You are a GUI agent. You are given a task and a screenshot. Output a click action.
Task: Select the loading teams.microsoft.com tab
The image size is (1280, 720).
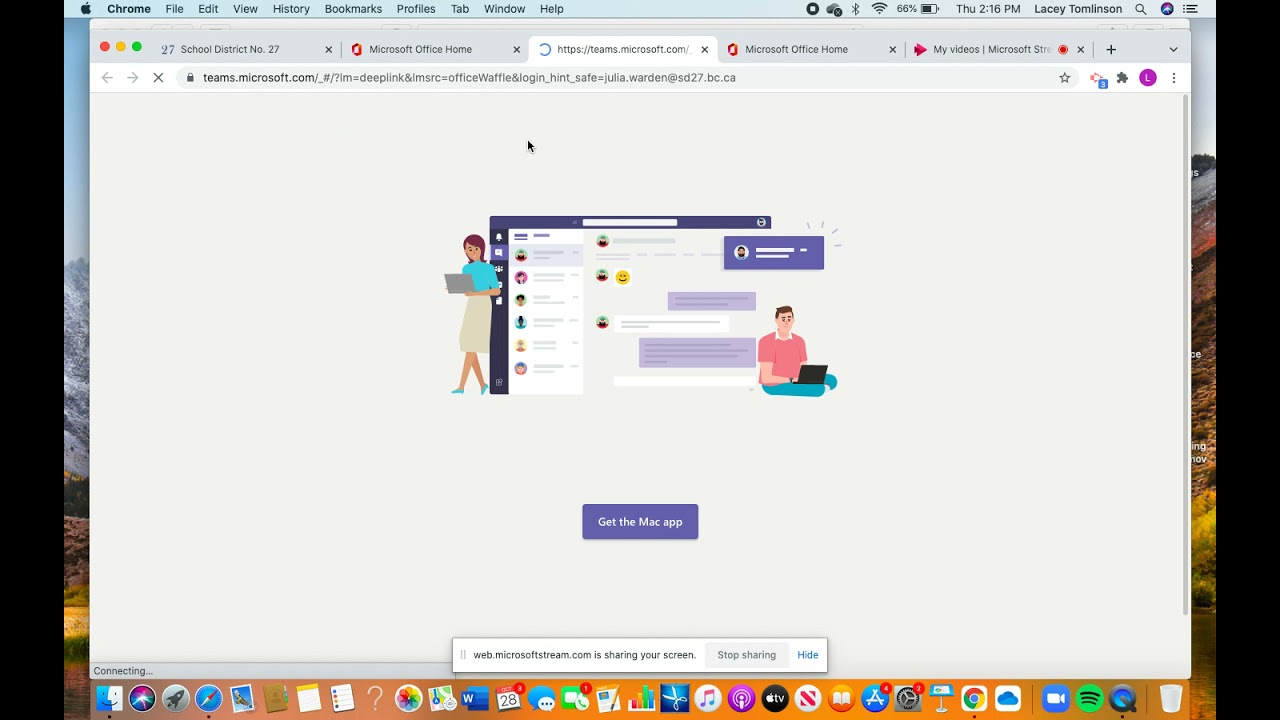click(622, 49)
